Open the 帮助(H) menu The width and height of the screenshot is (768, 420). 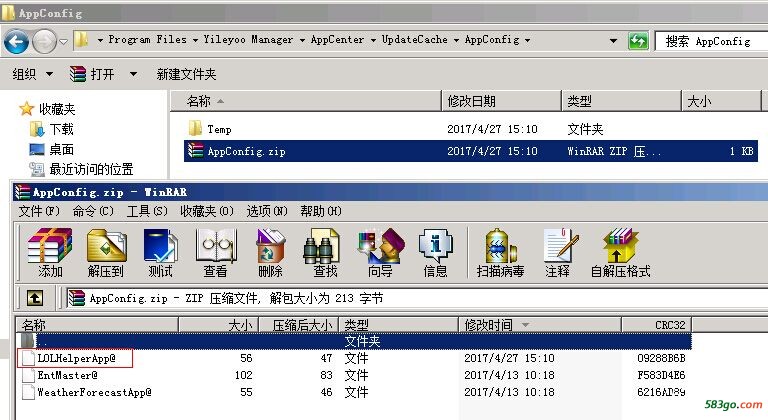pos(321,211)
